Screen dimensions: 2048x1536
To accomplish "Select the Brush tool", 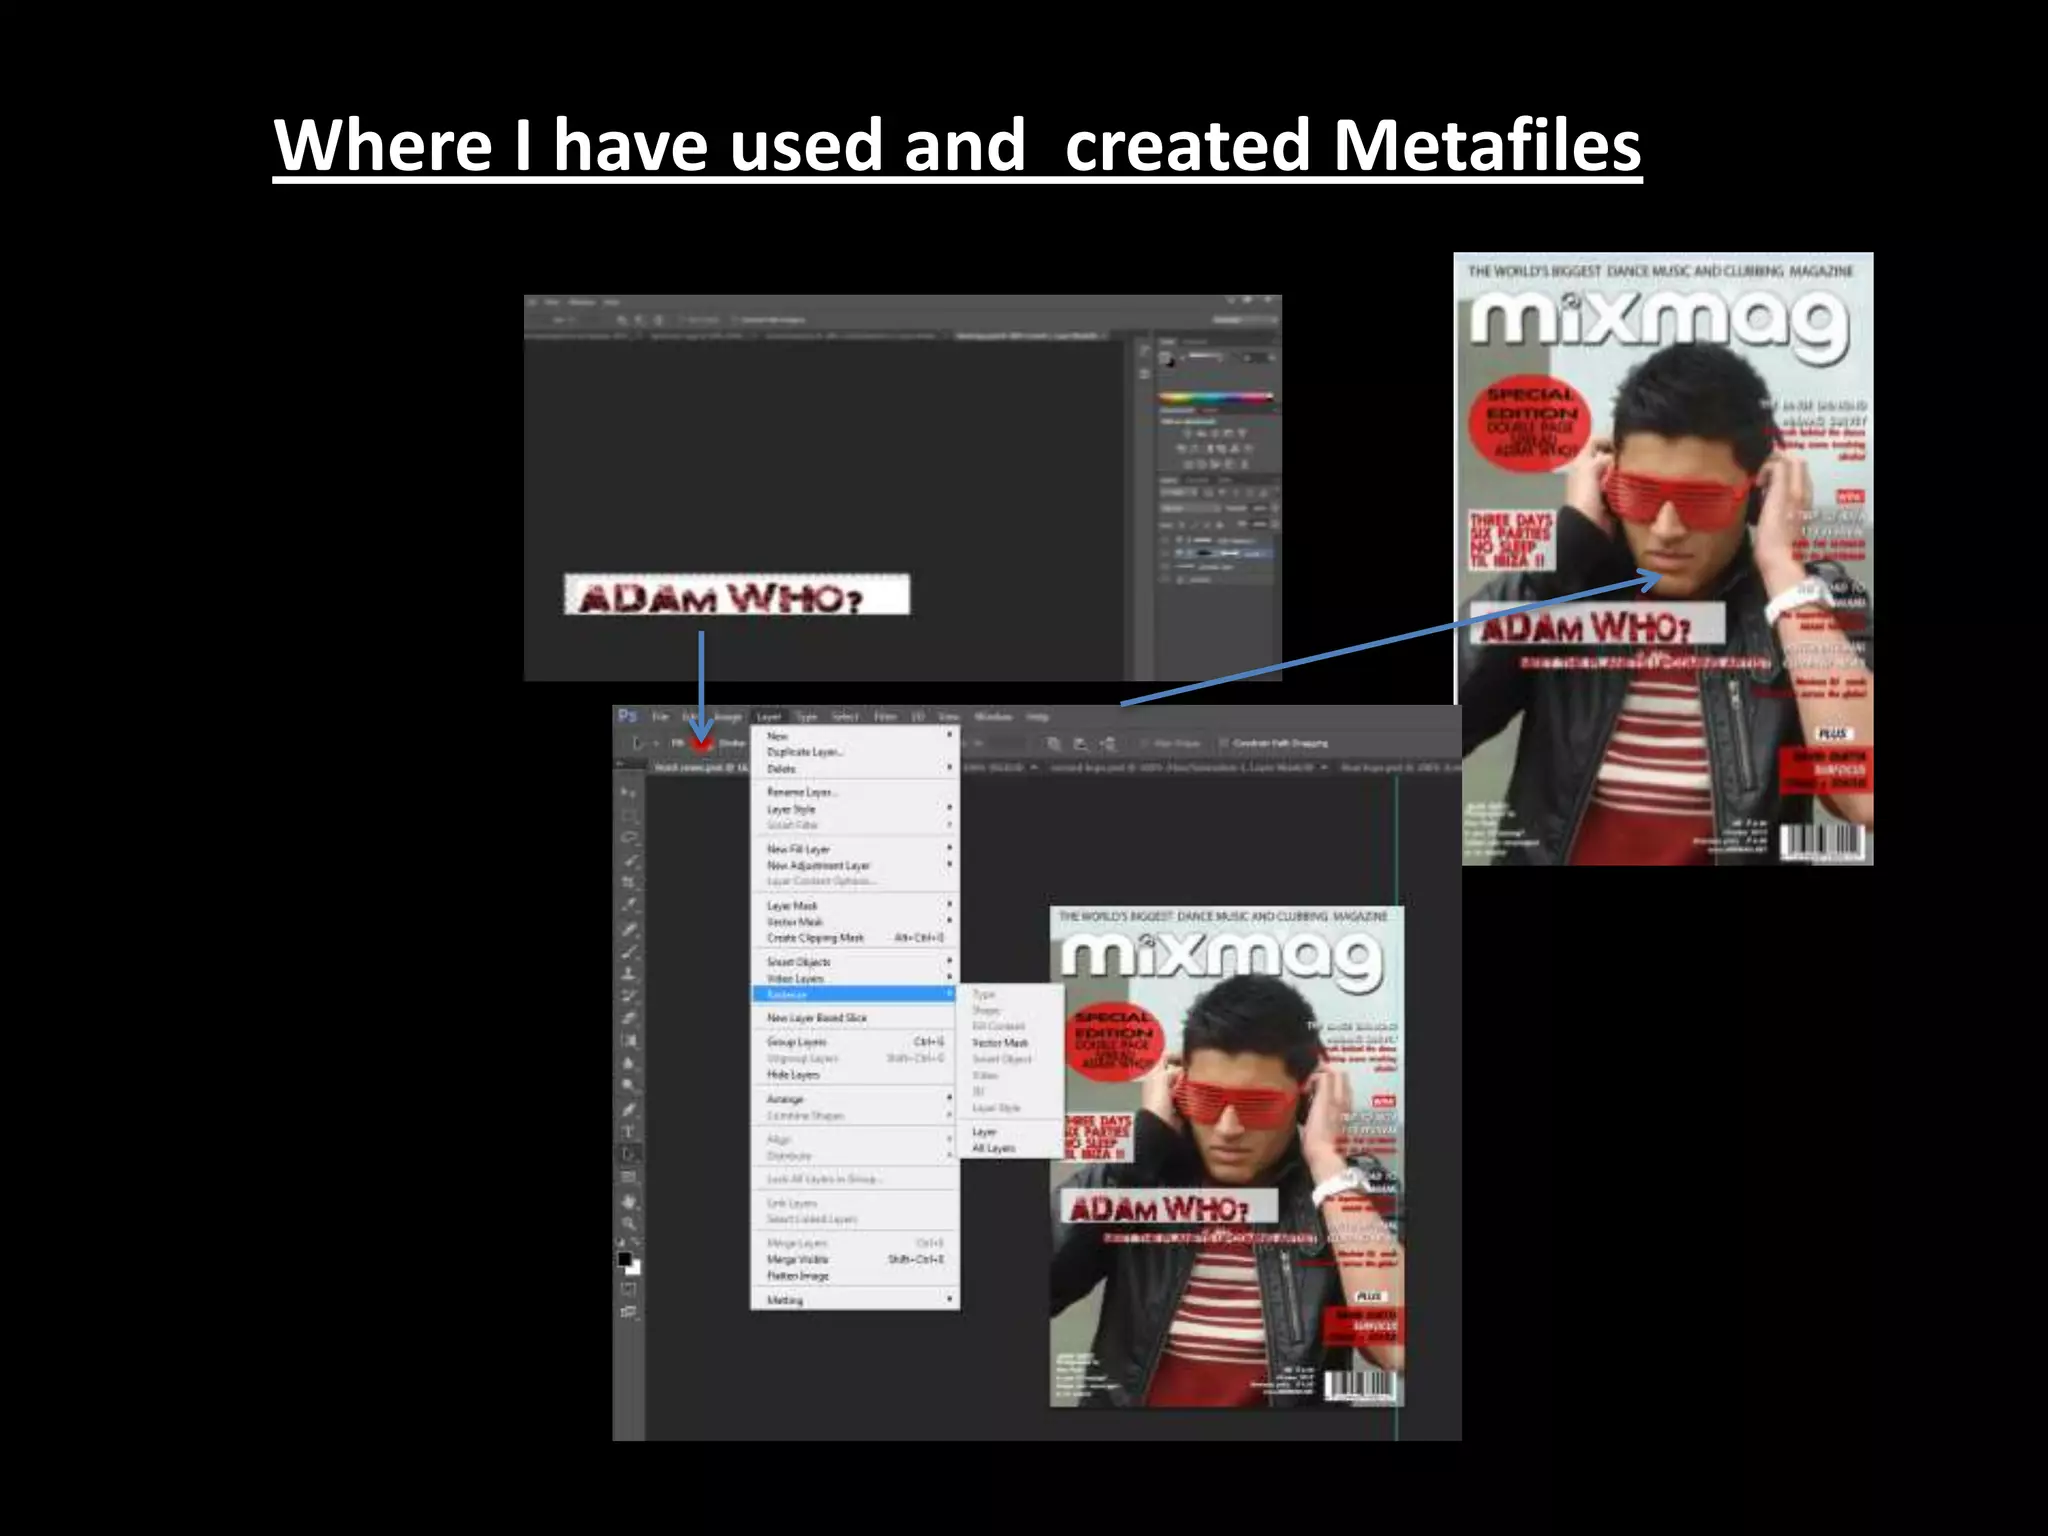I will click(628, 951).
